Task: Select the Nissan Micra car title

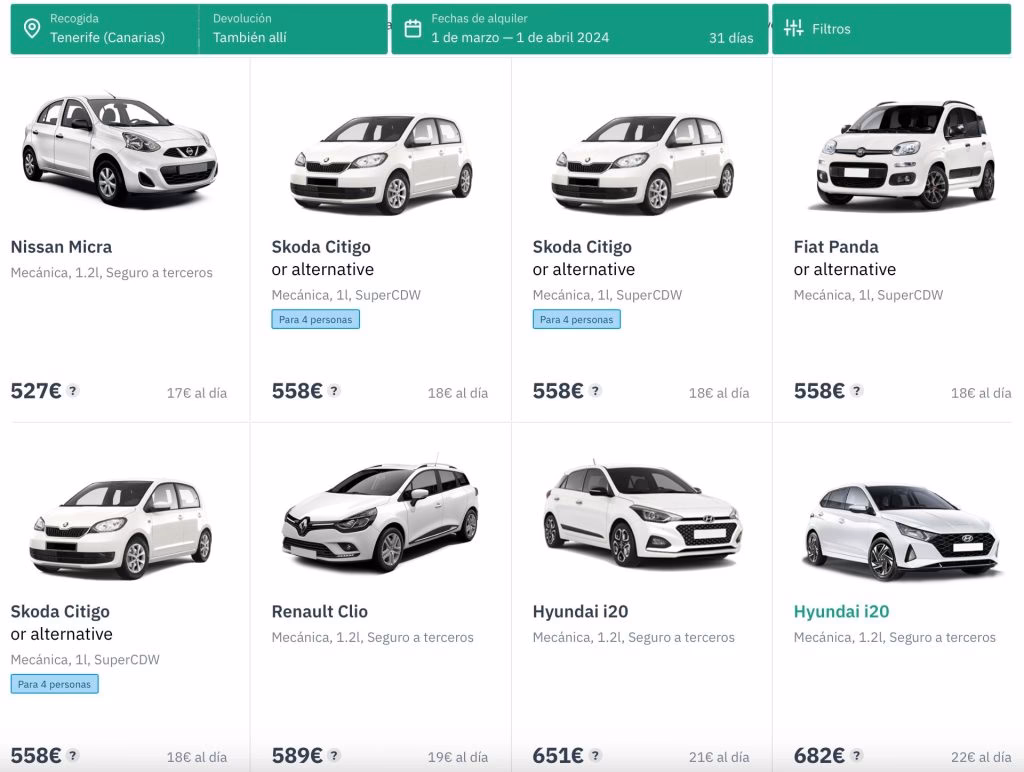Action: coord(61,247)
